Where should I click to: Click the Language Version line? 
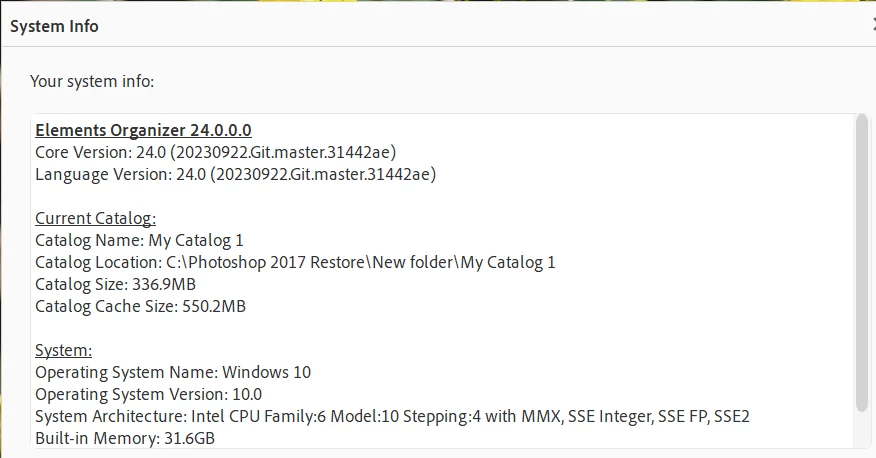(x=235, y=174)
